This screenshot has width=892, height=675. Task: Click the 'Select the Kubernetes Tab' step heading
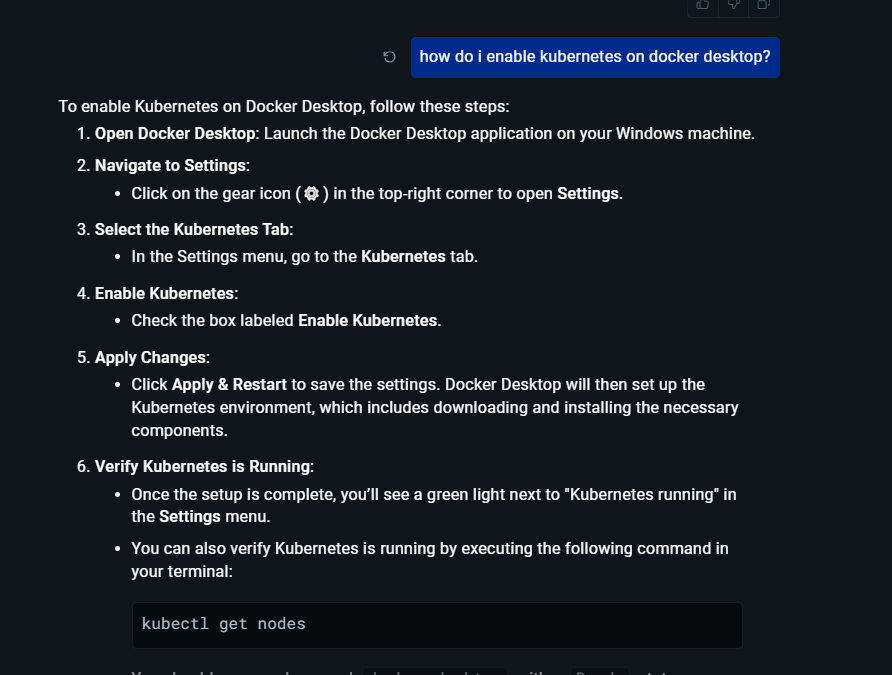point(192,230)
